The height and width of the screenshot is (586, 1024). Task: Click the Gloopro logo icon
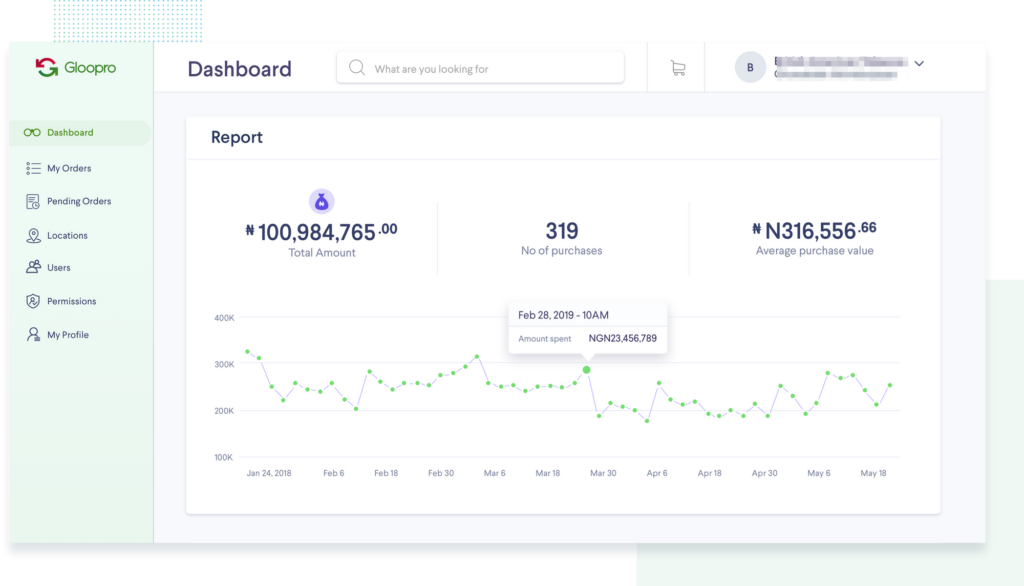46,68
